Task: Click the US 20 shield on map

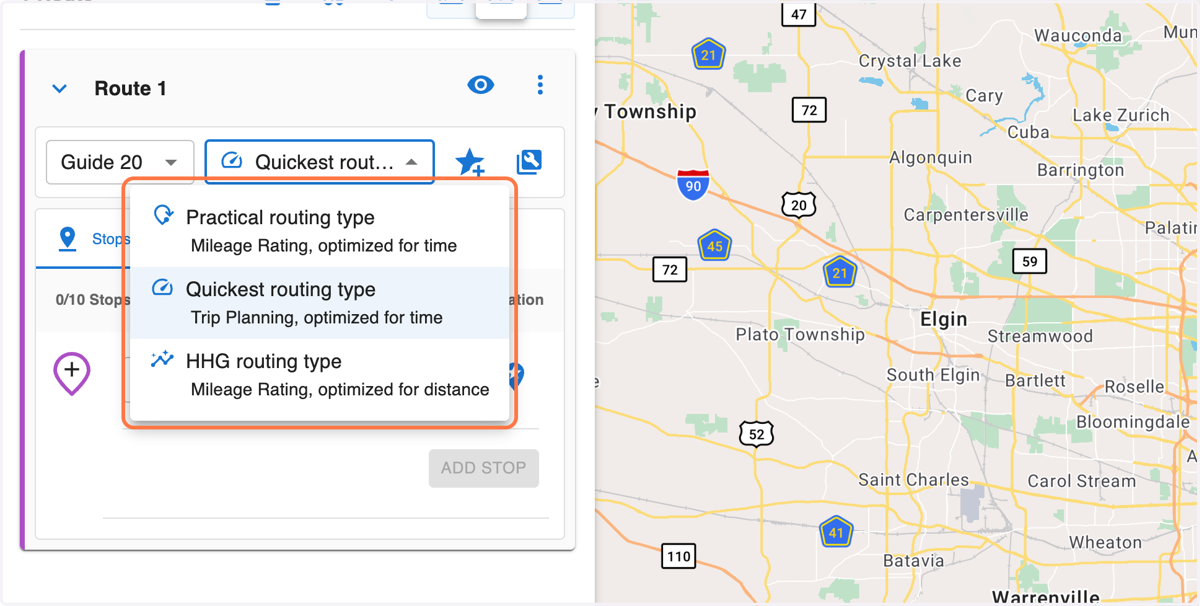Action: 799,205
